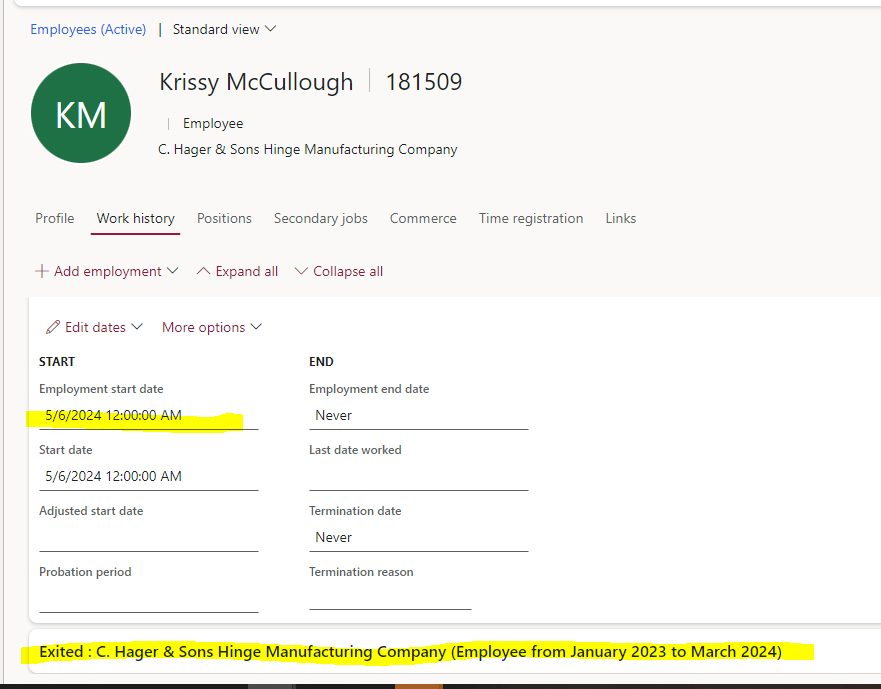Switch to the Profile tab
The height and width of the screenshot is (689, 881).
[55, 218]
